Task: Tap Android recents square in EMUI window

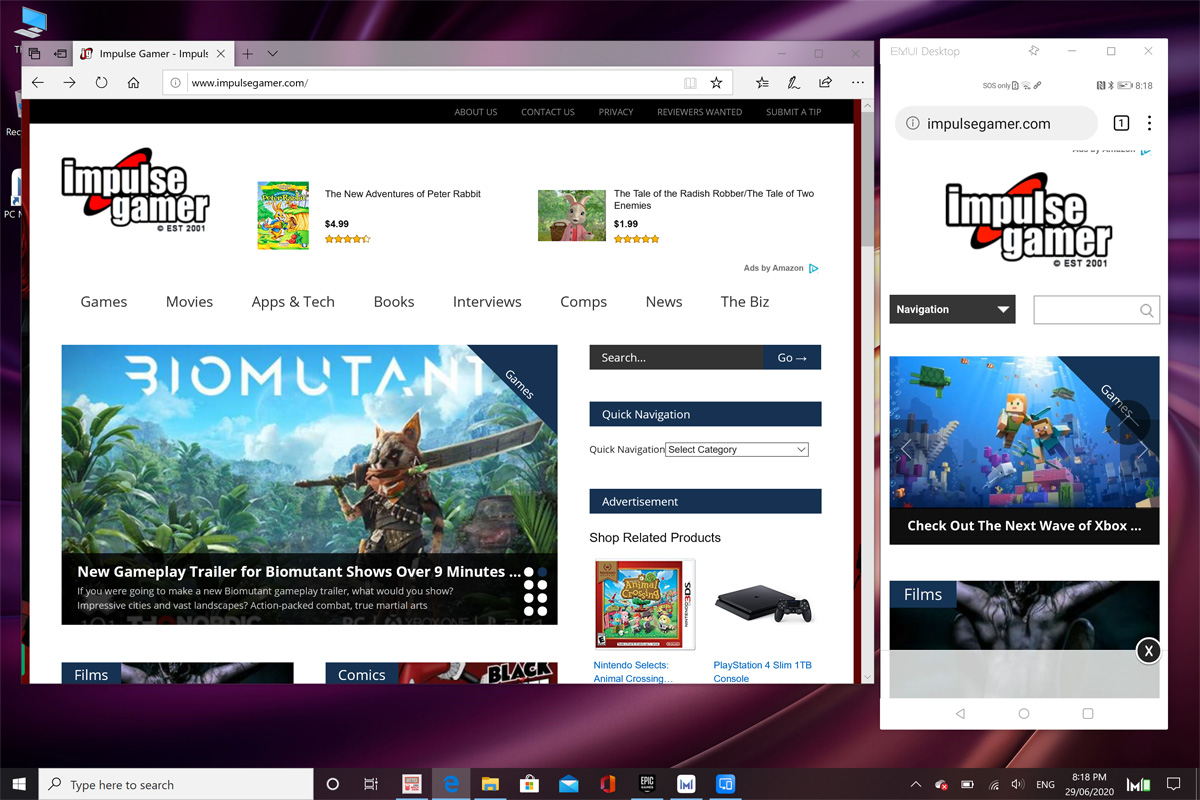Action: (x=1088, y=714)
